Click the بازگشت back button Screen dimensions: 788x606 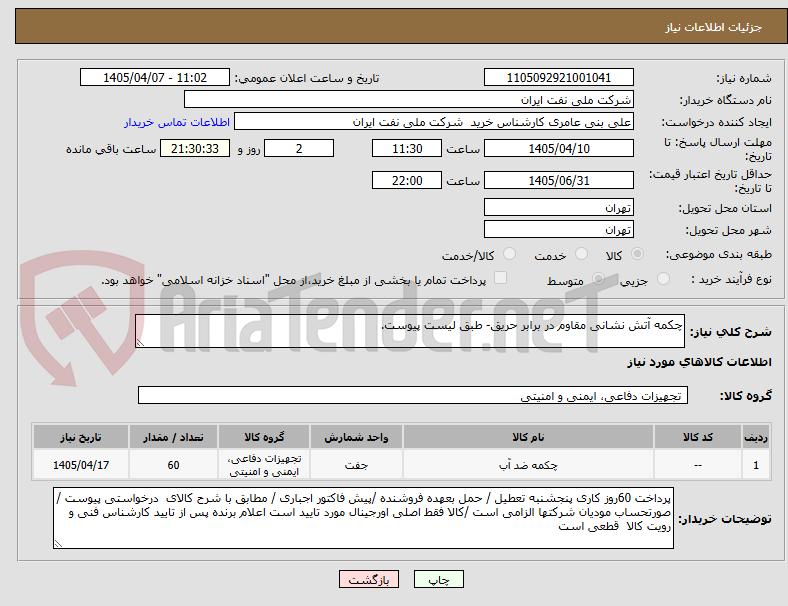(369, 579)
